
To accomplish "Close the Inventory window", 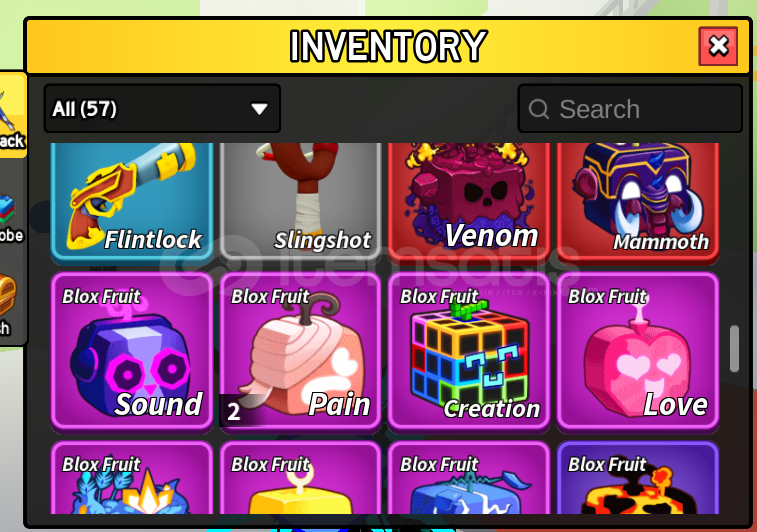I will (x=718, y=46).
